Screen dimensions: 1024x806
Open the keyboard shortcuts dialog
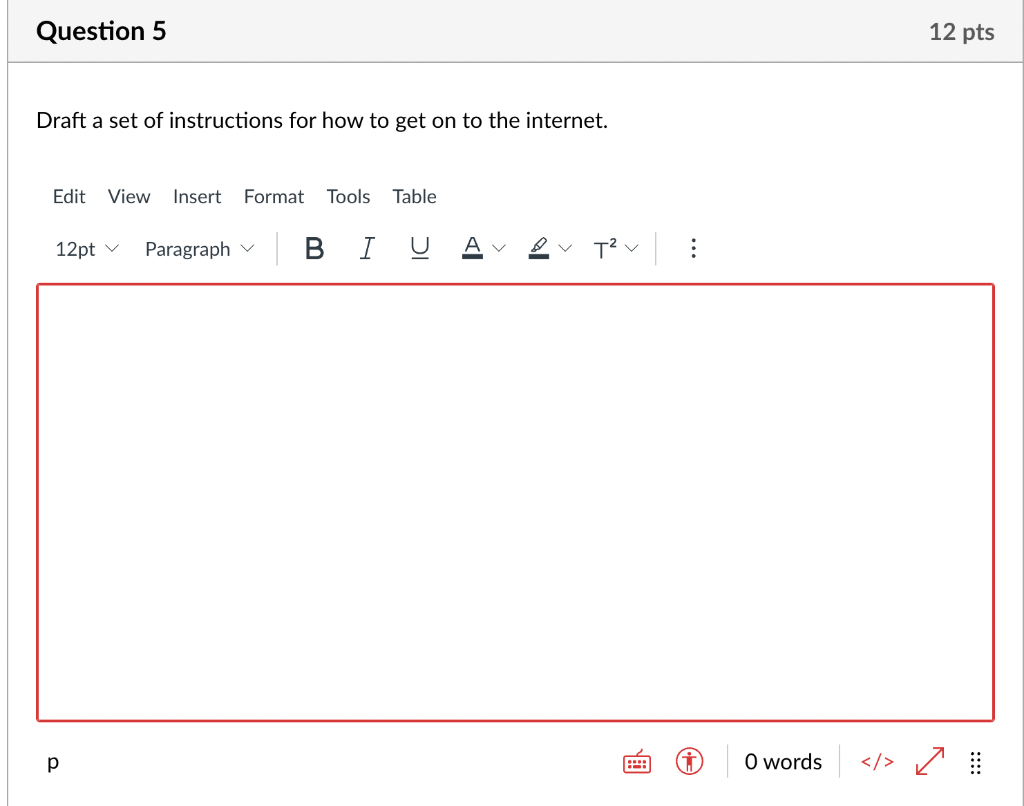tap(636, 761)
